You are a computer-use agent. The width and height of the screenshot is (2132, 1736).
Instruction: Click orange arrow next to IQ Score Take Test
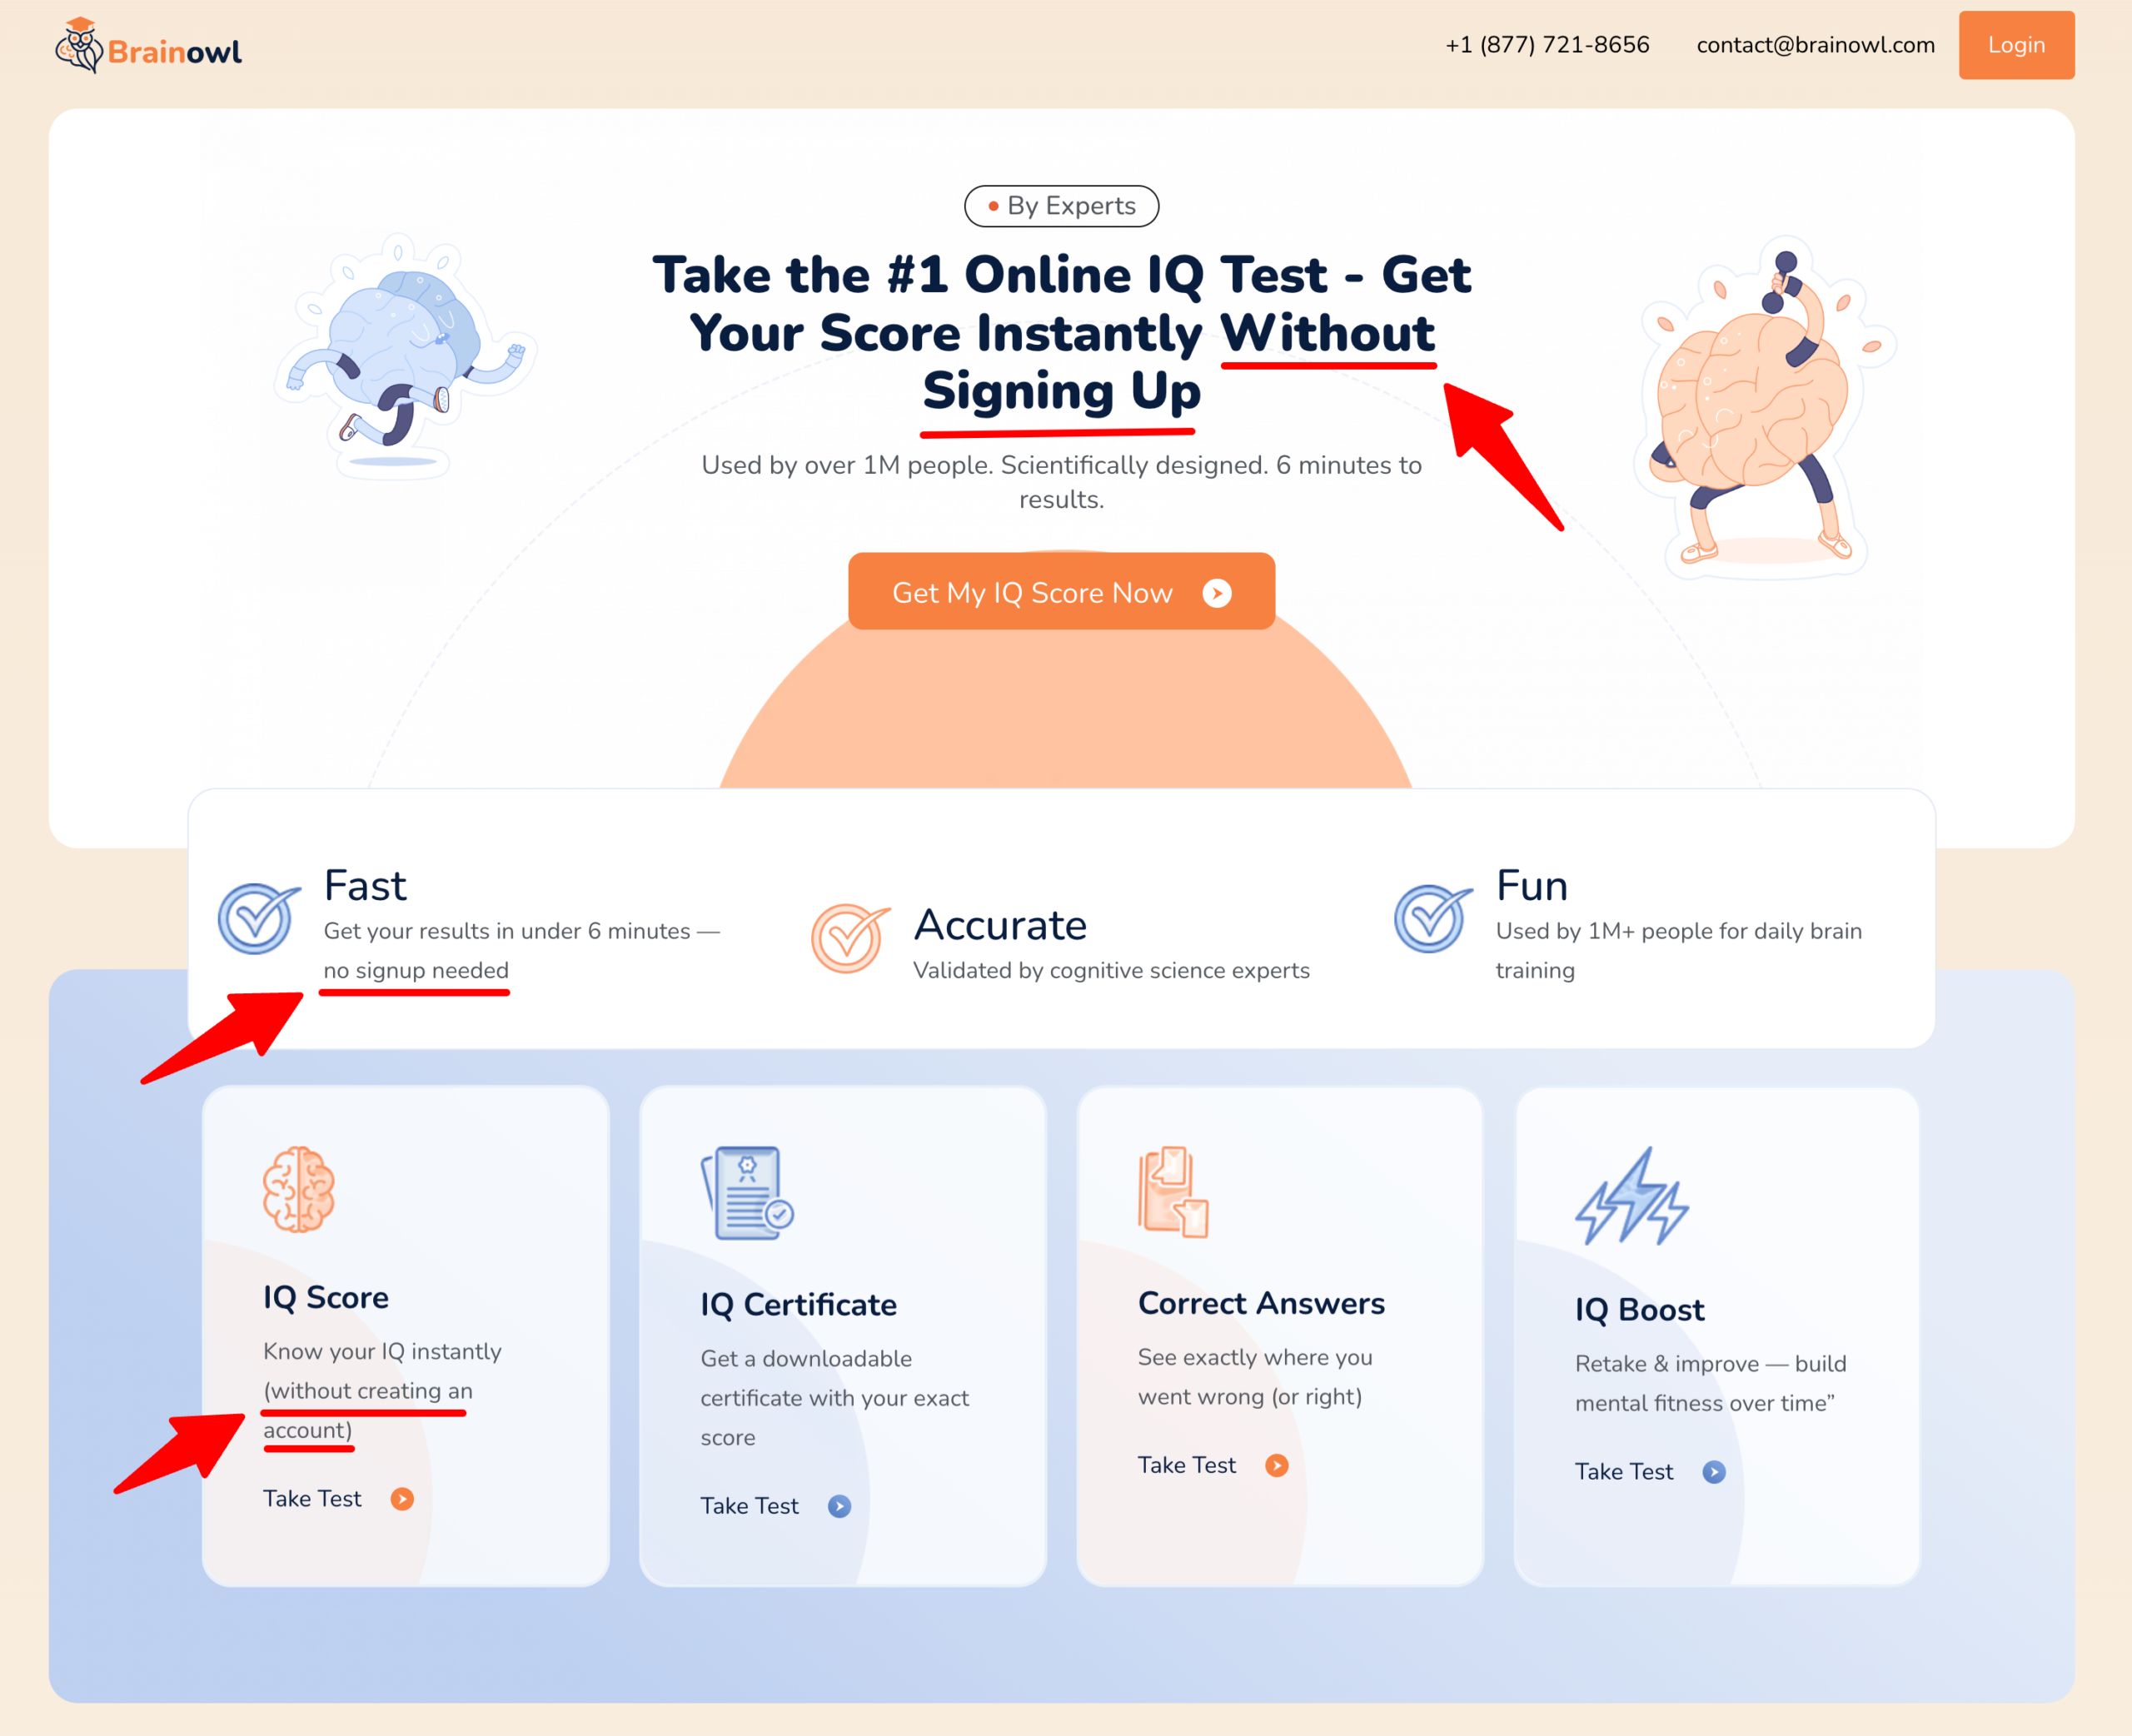click(402, 1499)
